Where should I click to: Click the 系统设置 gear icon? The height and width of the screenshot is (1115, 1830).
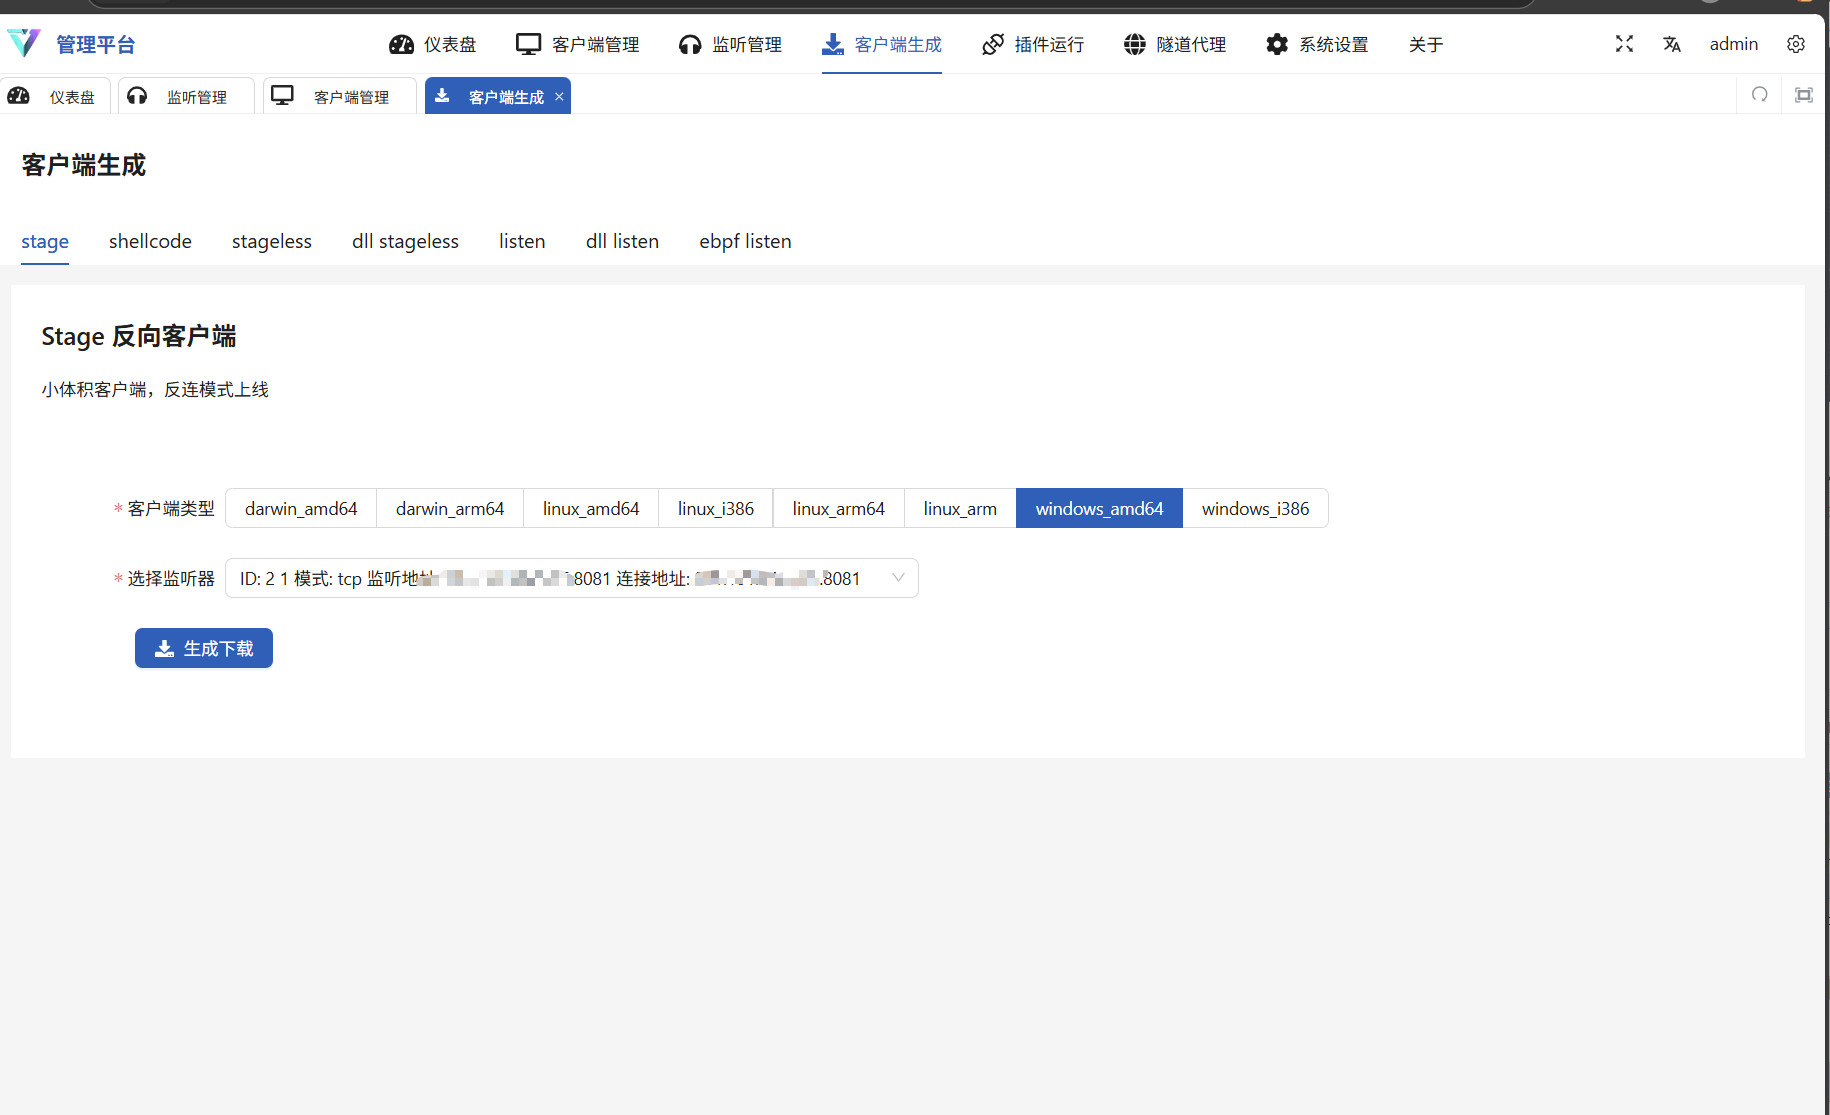[1276, 44]
